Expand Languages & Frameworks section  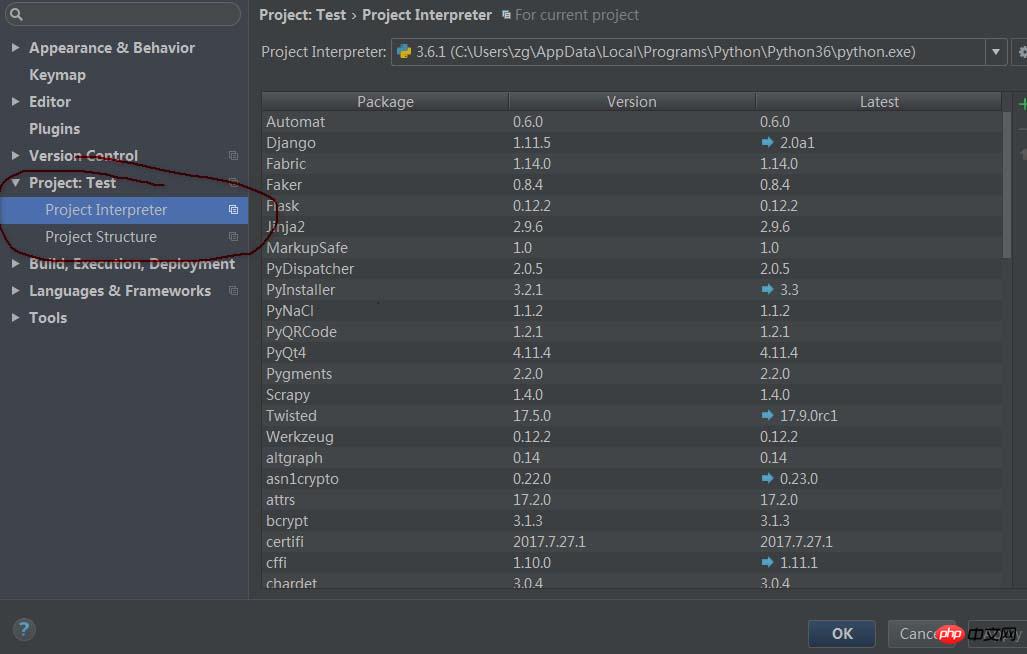tap(16, 290)
